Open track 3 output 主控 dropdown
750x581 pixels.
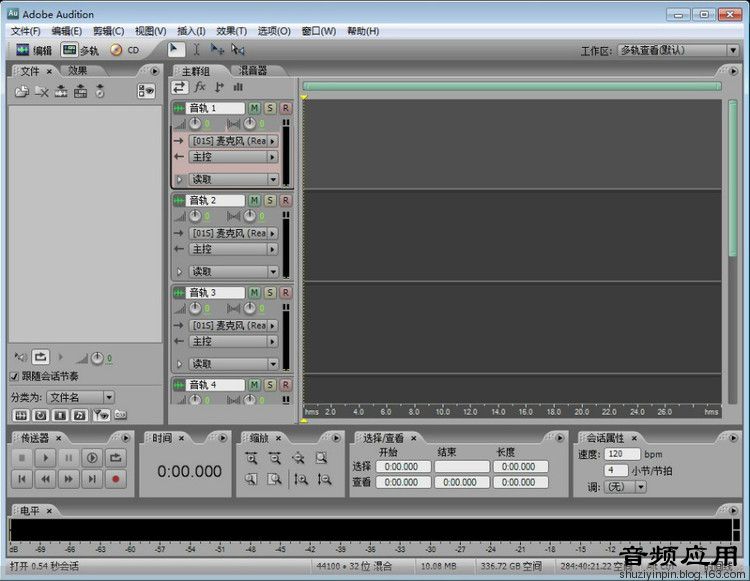234,341
